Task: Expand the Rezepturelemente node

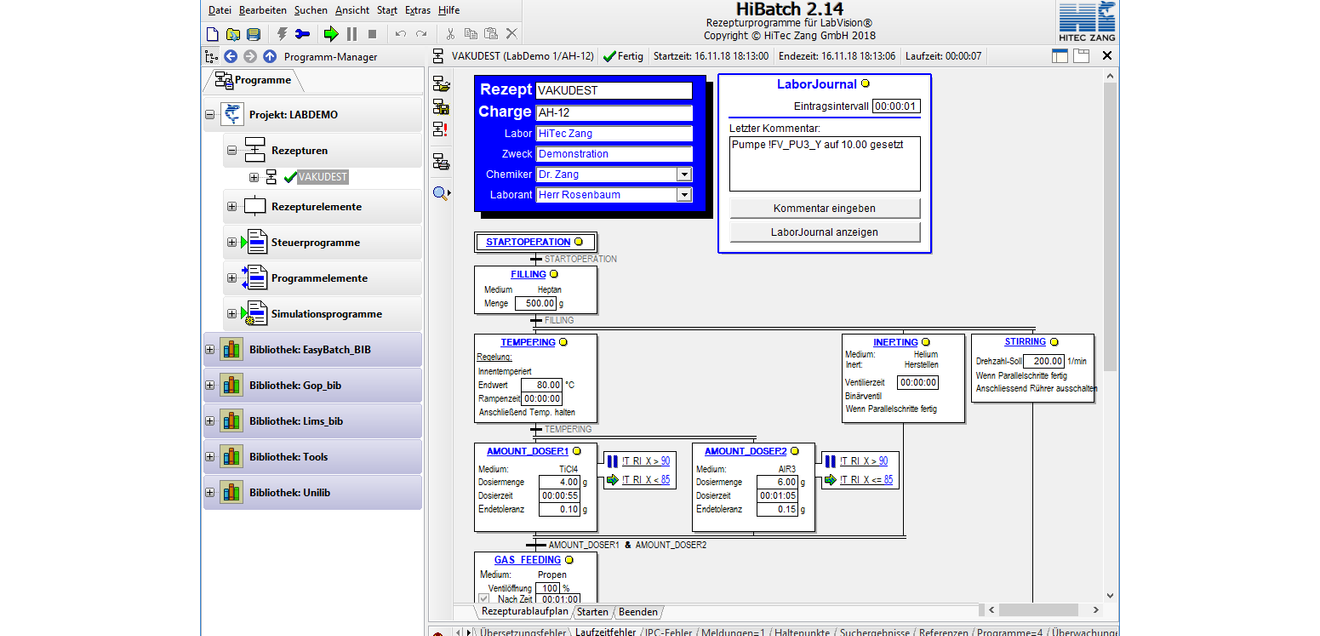Action: tap(232, 207)
